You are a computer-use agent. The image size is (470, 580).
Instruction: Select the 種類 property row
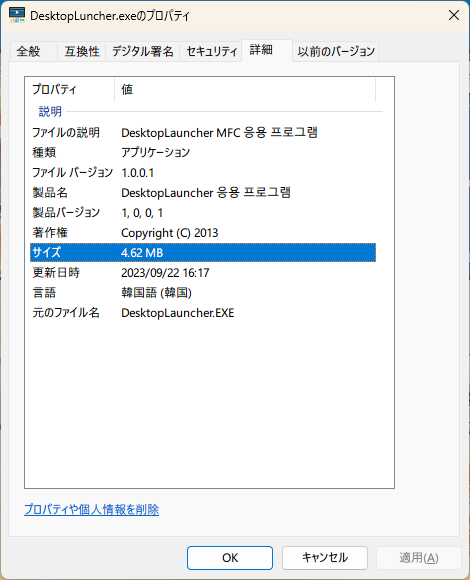pyautogui.click(x=203, y=152)
